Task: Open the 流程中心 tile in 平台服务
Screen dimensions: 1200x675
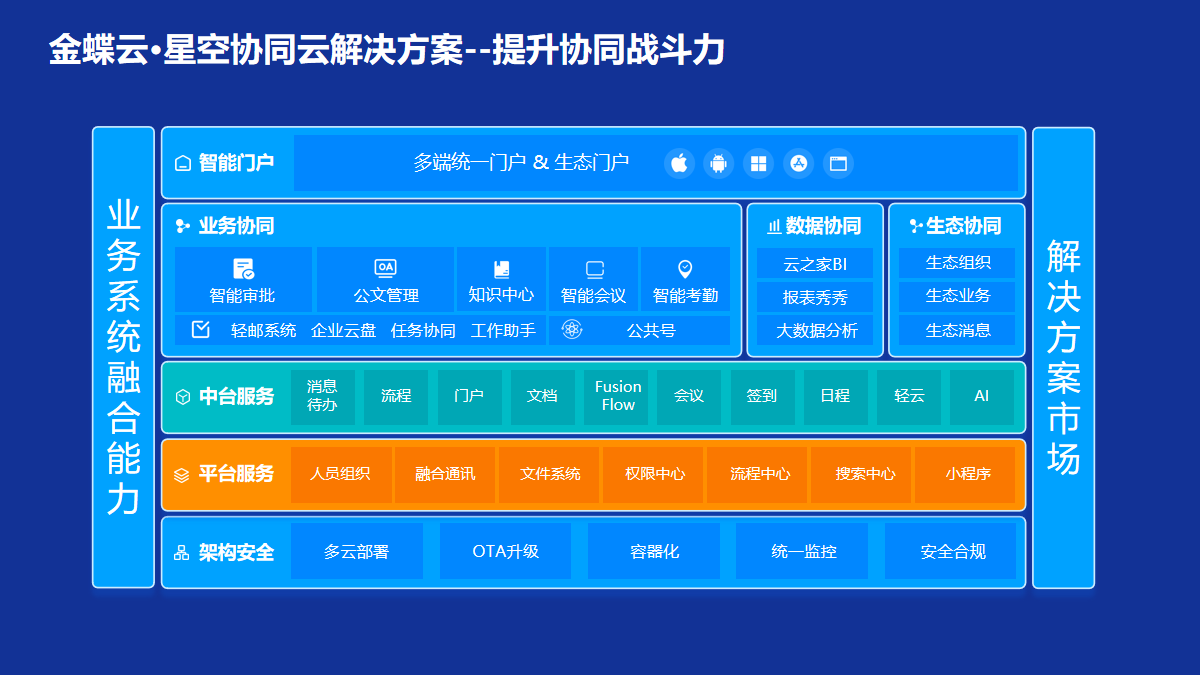Action: tap(758, 475)
